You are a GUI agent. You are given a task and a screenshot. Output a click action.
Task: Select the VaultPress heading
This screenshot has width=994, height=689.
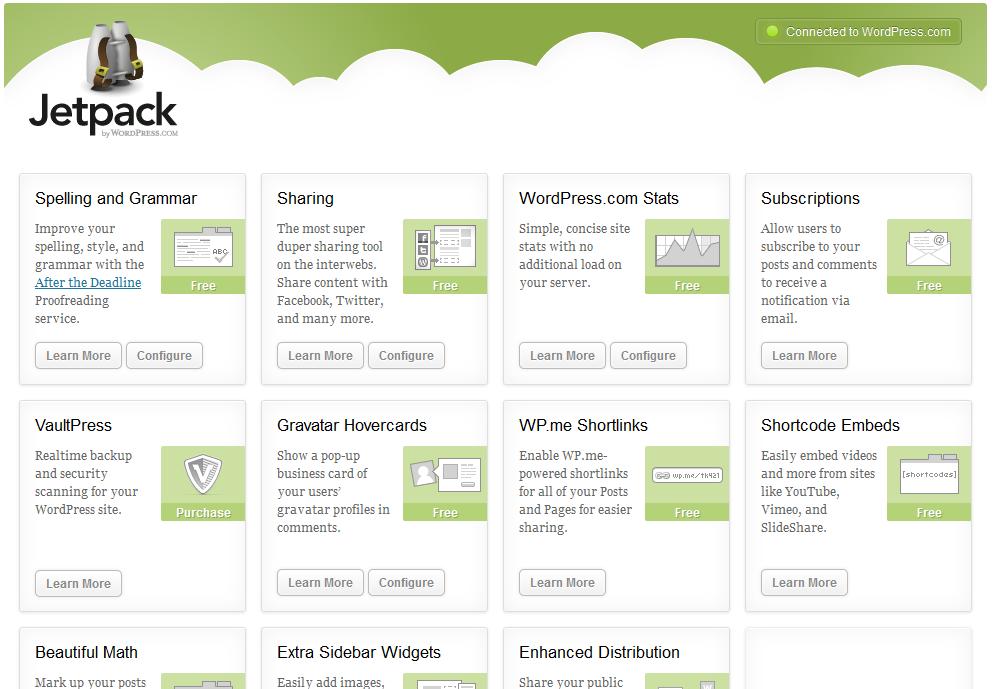[x=73, y=425]
